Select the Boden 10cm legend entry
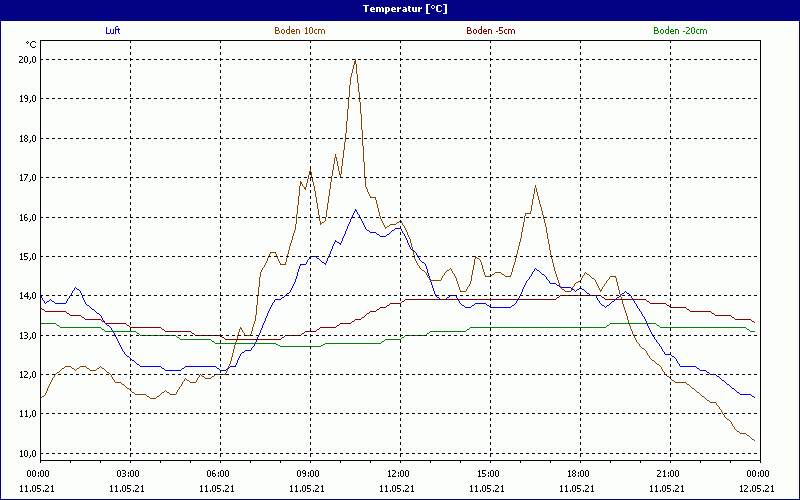800x500 pixels. pyautogui.click(x=300, y=31)
